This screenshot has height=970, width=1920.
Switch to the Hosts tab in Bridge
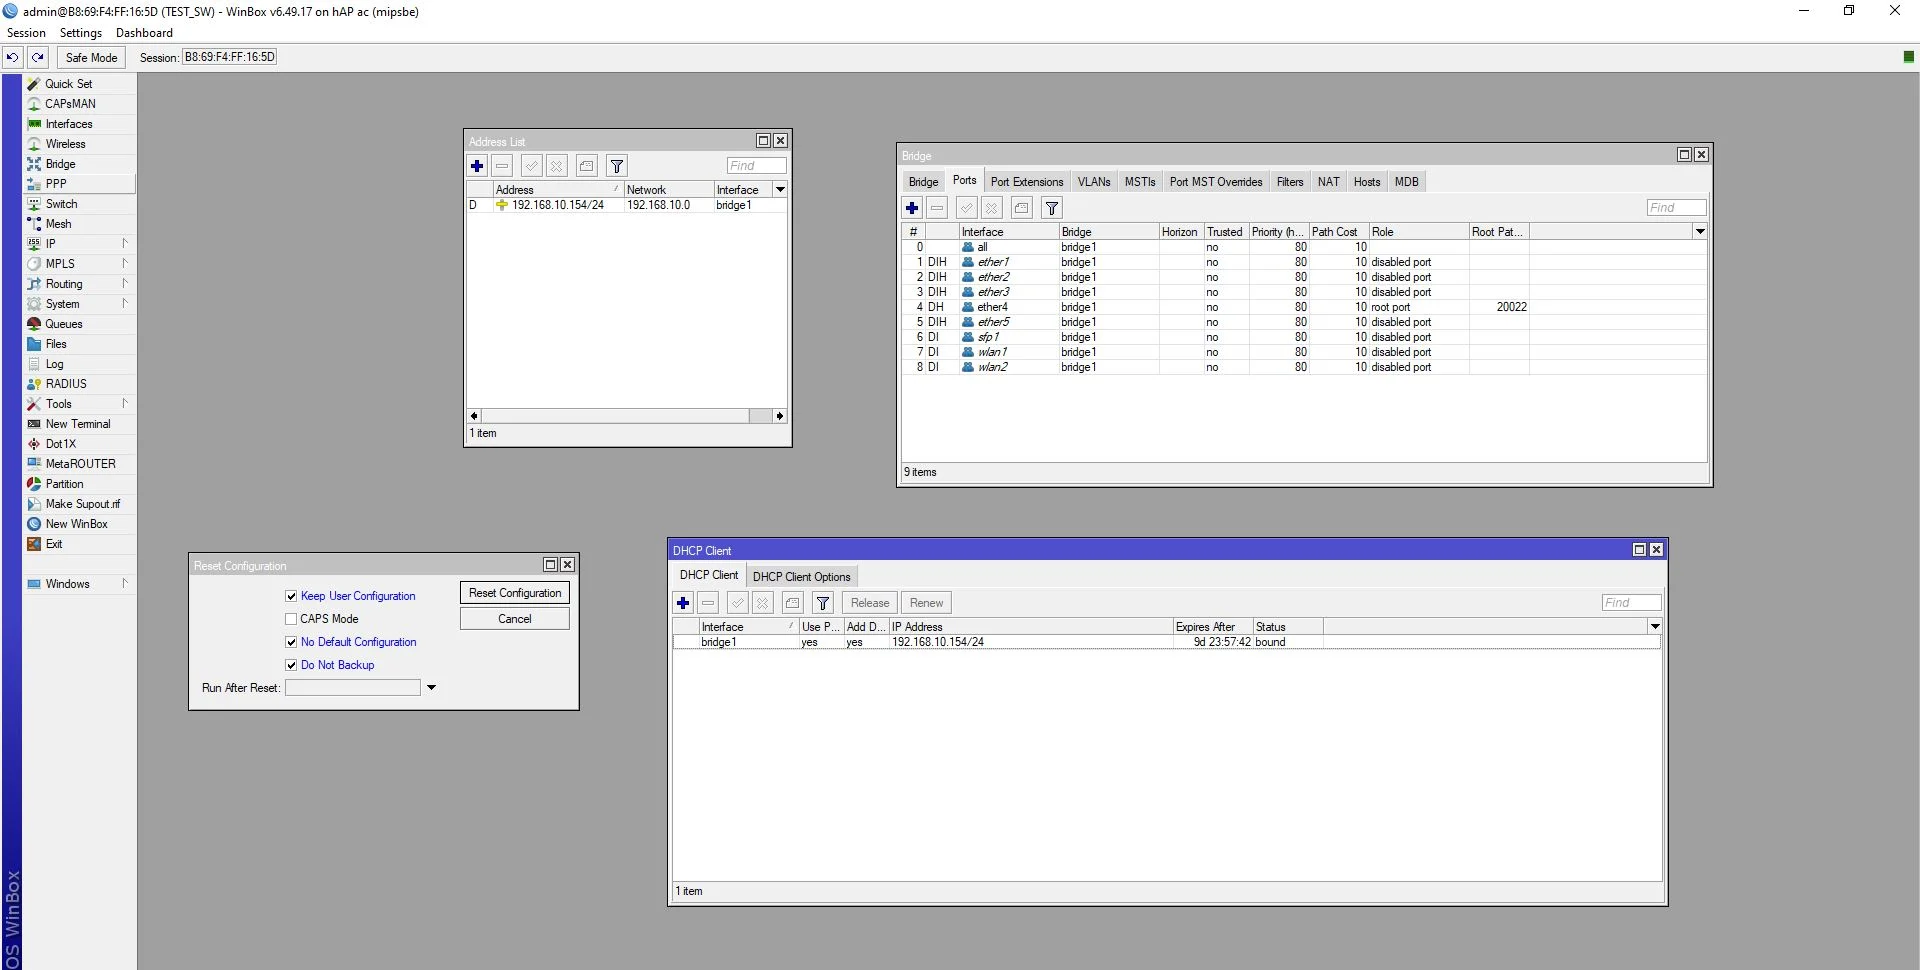pos(1367,182)
